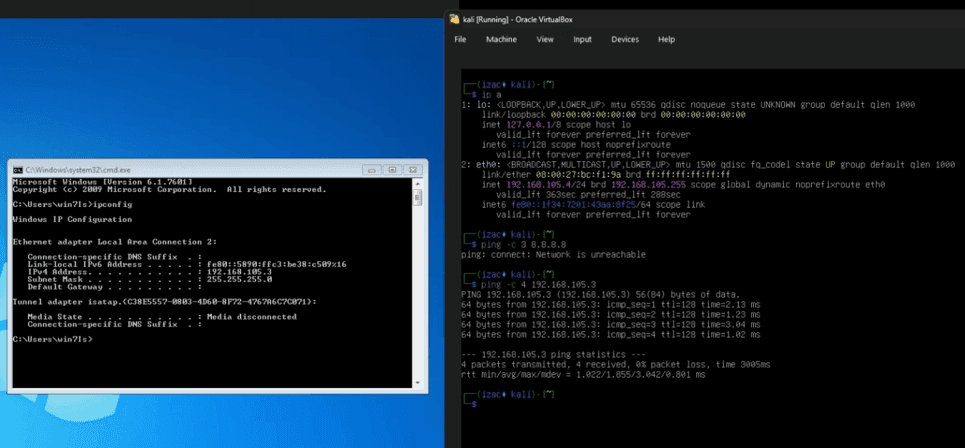Close the cmd.exe window
This screenshot has width=965, height=448.
click(414, 169)
